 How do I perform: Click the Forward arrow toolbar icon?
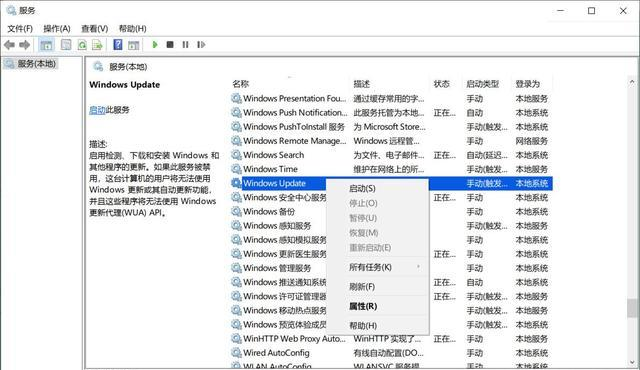pyautogui.click(x=24, y=45)
